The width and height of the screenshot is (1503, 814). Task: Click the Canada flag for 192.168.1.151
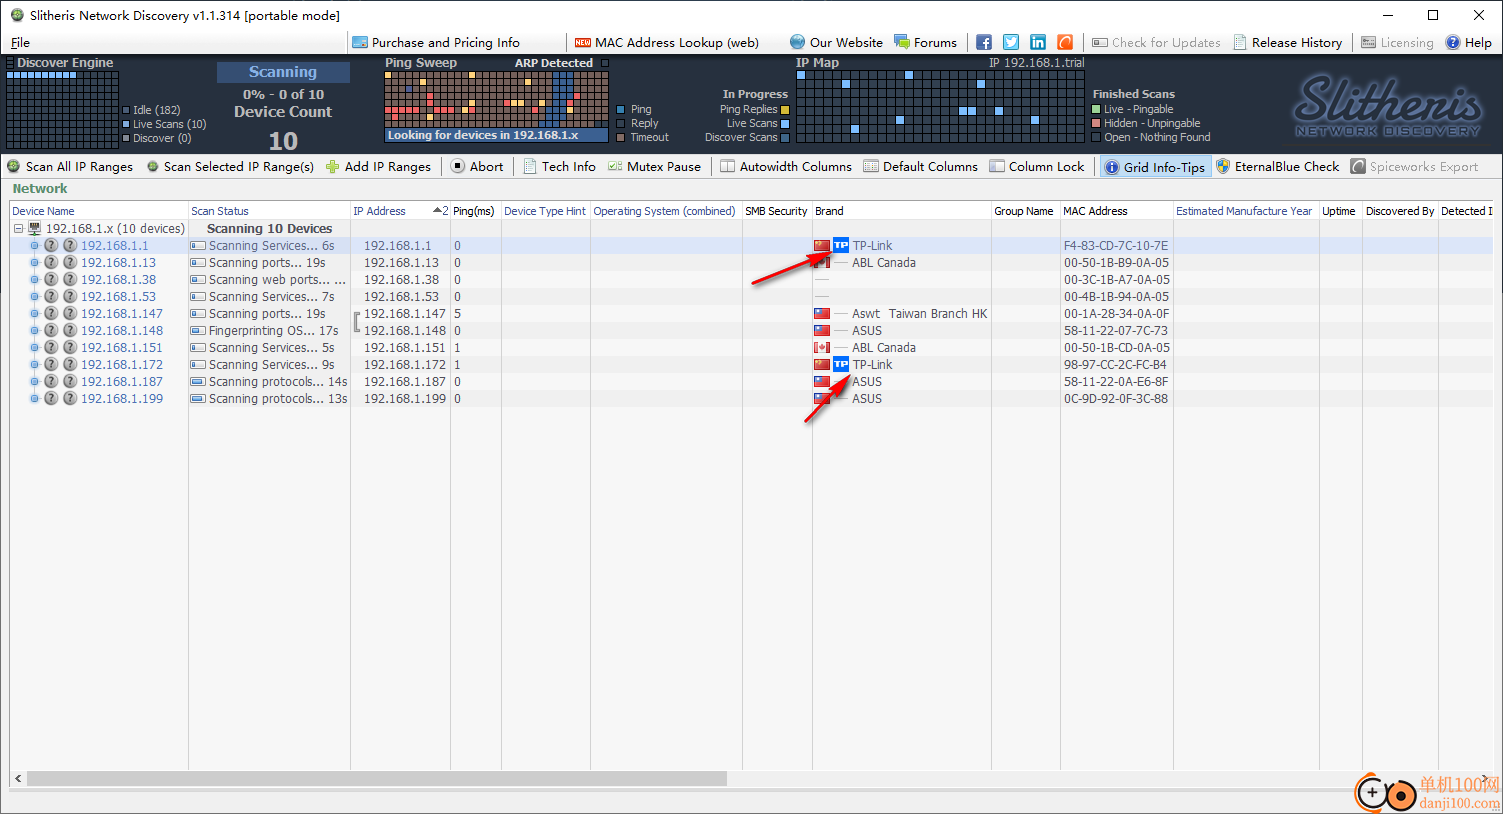tap(822, 348)
